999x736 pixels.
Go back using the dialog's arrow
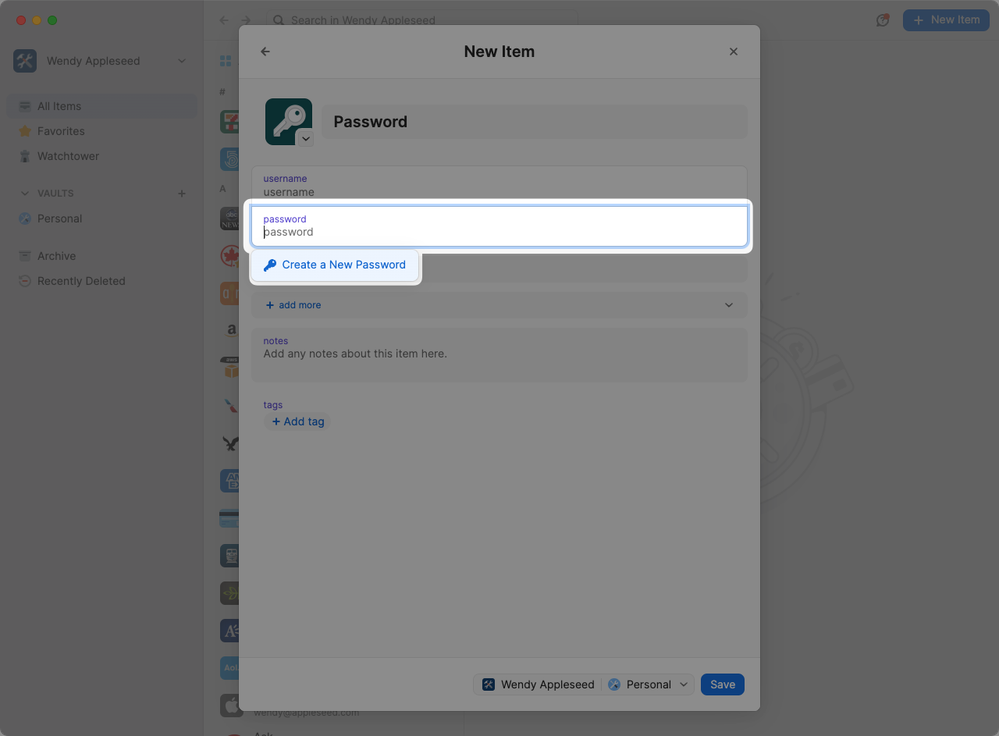[x=265, y=52]
